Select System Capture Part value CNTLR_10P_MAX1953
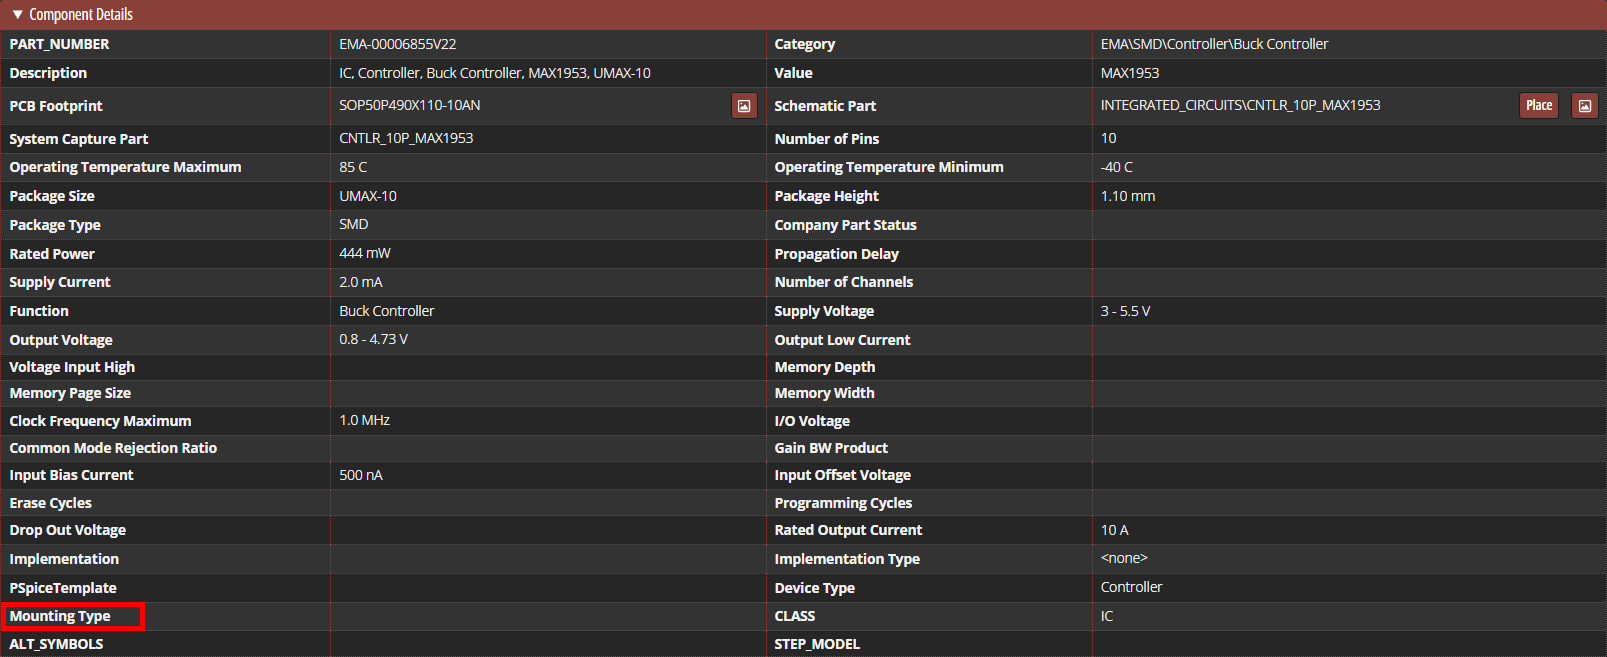 406,138
